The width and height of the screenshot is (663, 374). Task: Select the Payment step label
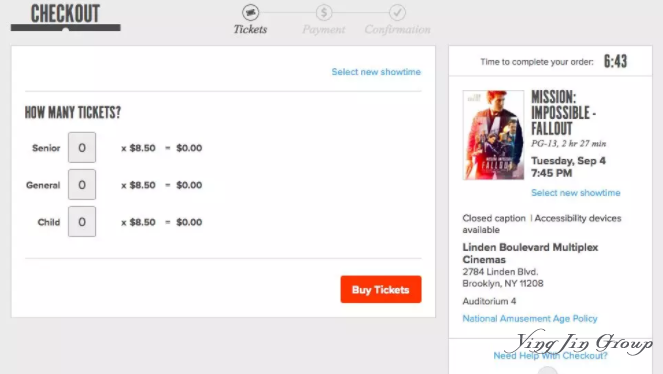324,30
